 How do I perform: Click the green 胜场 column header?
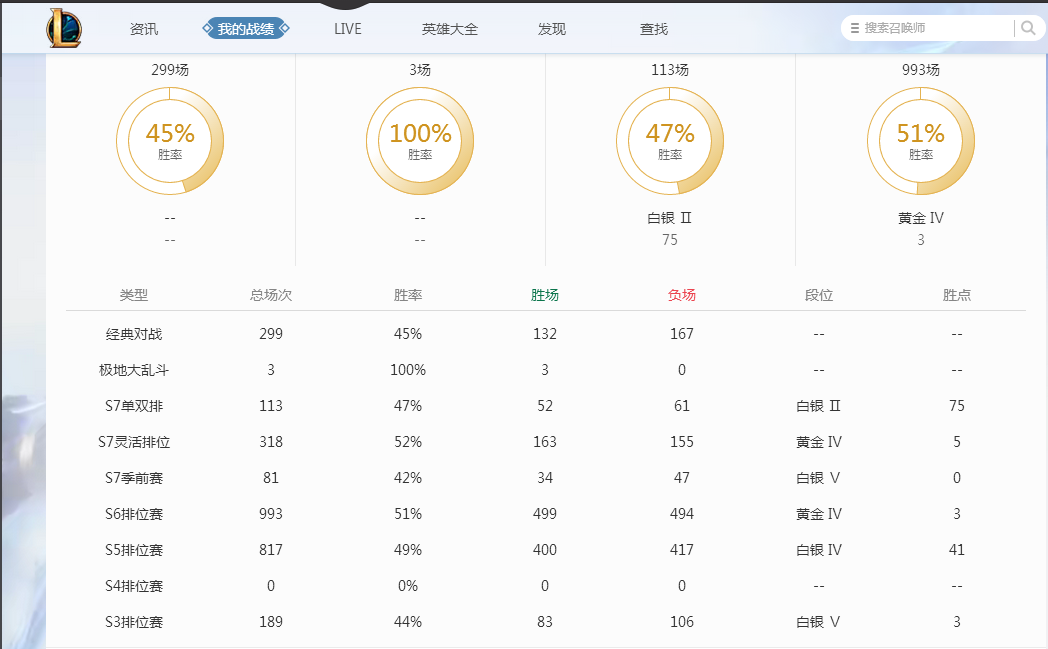pyautogui.click(x=545, y=295)
